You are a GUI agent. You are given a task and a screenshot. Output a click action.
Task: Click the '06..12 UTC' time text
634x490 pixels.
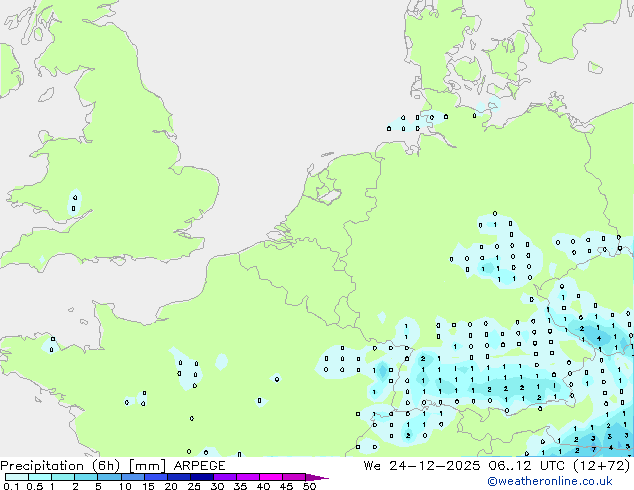pos(528,466)
